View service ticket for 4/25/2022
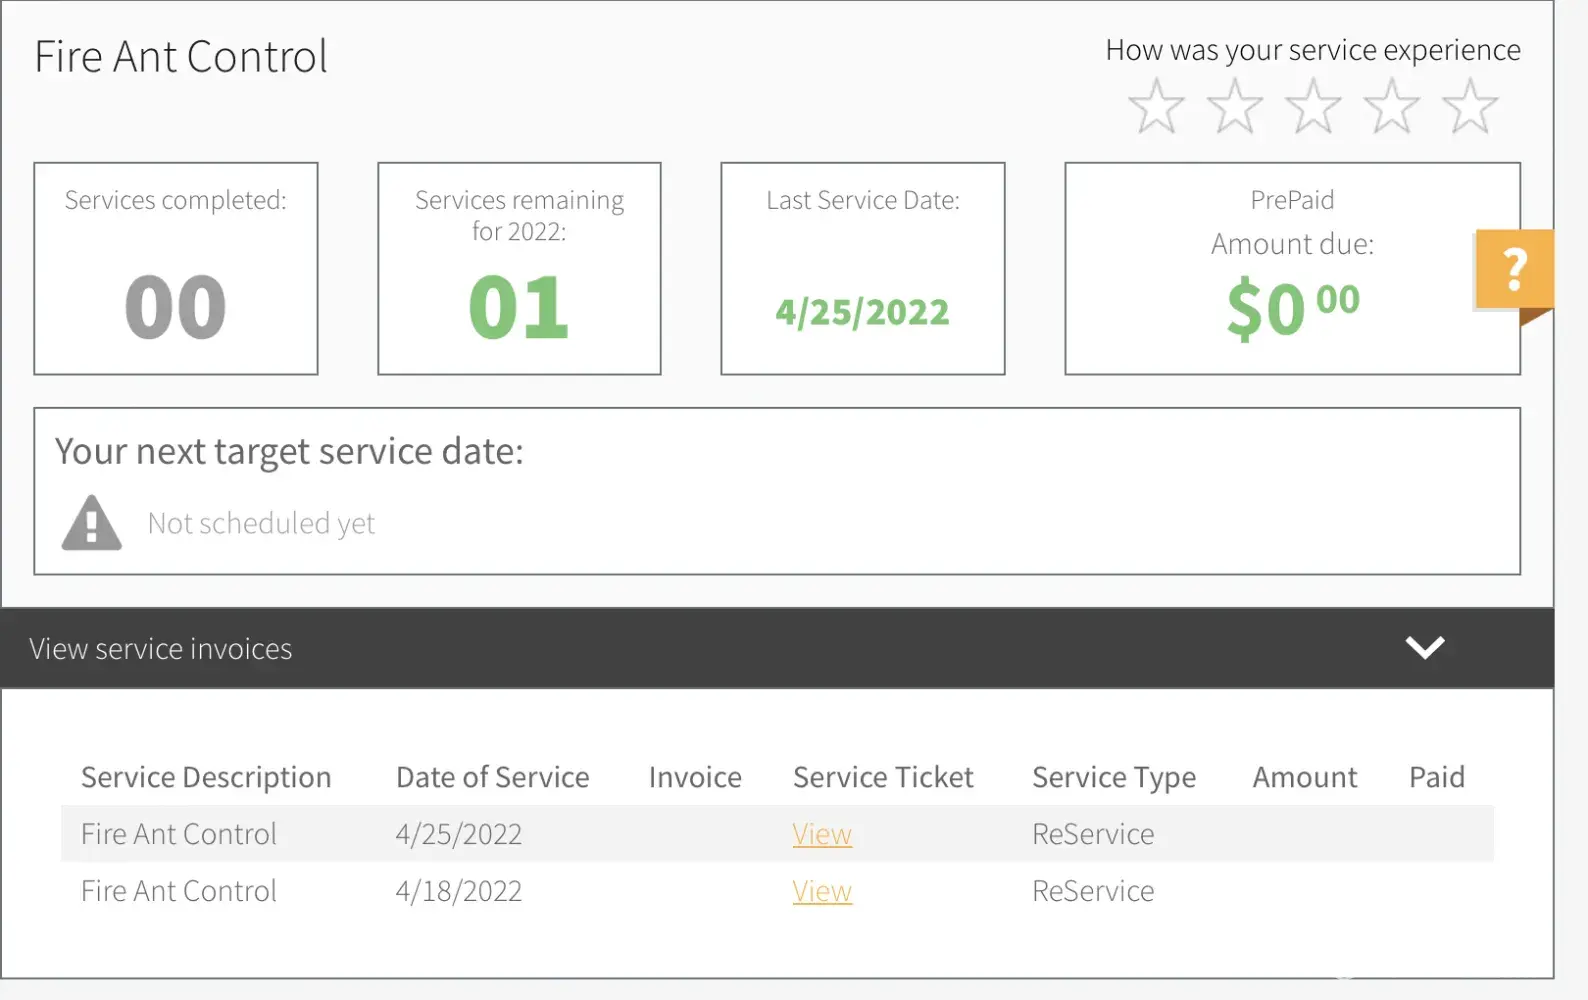 tap(822, 834)
